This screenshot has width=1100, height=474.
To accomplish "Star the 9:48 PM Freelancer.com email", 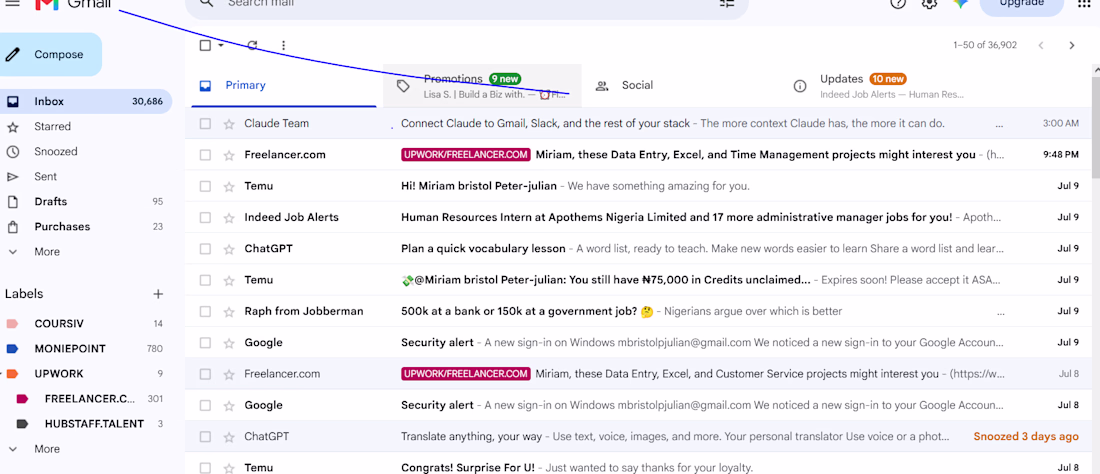I will pyautogui.click(x=228, y=155).
